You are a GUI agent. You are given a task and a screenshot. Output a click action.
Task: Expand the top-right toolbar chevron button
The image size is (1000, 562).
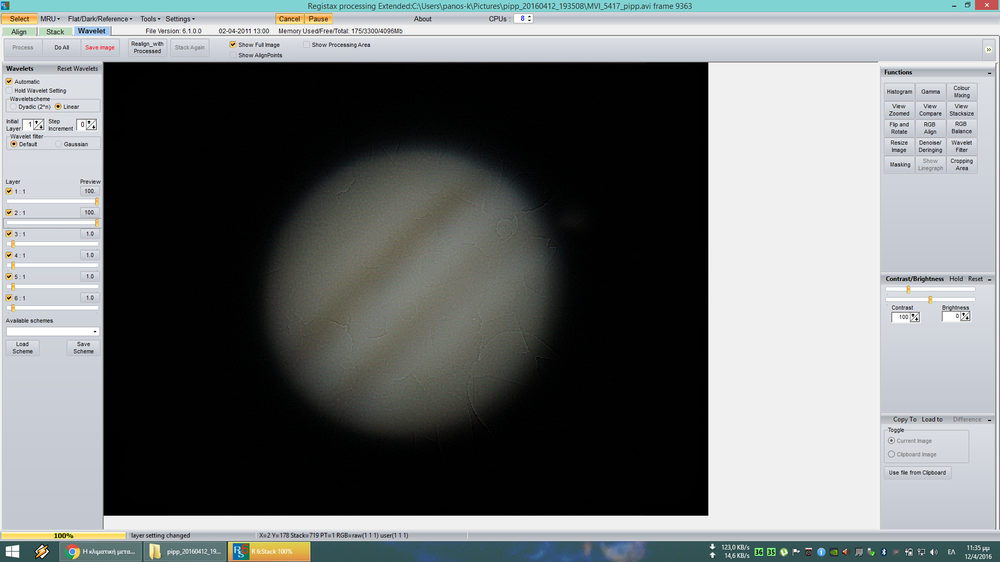click(988, 48)
